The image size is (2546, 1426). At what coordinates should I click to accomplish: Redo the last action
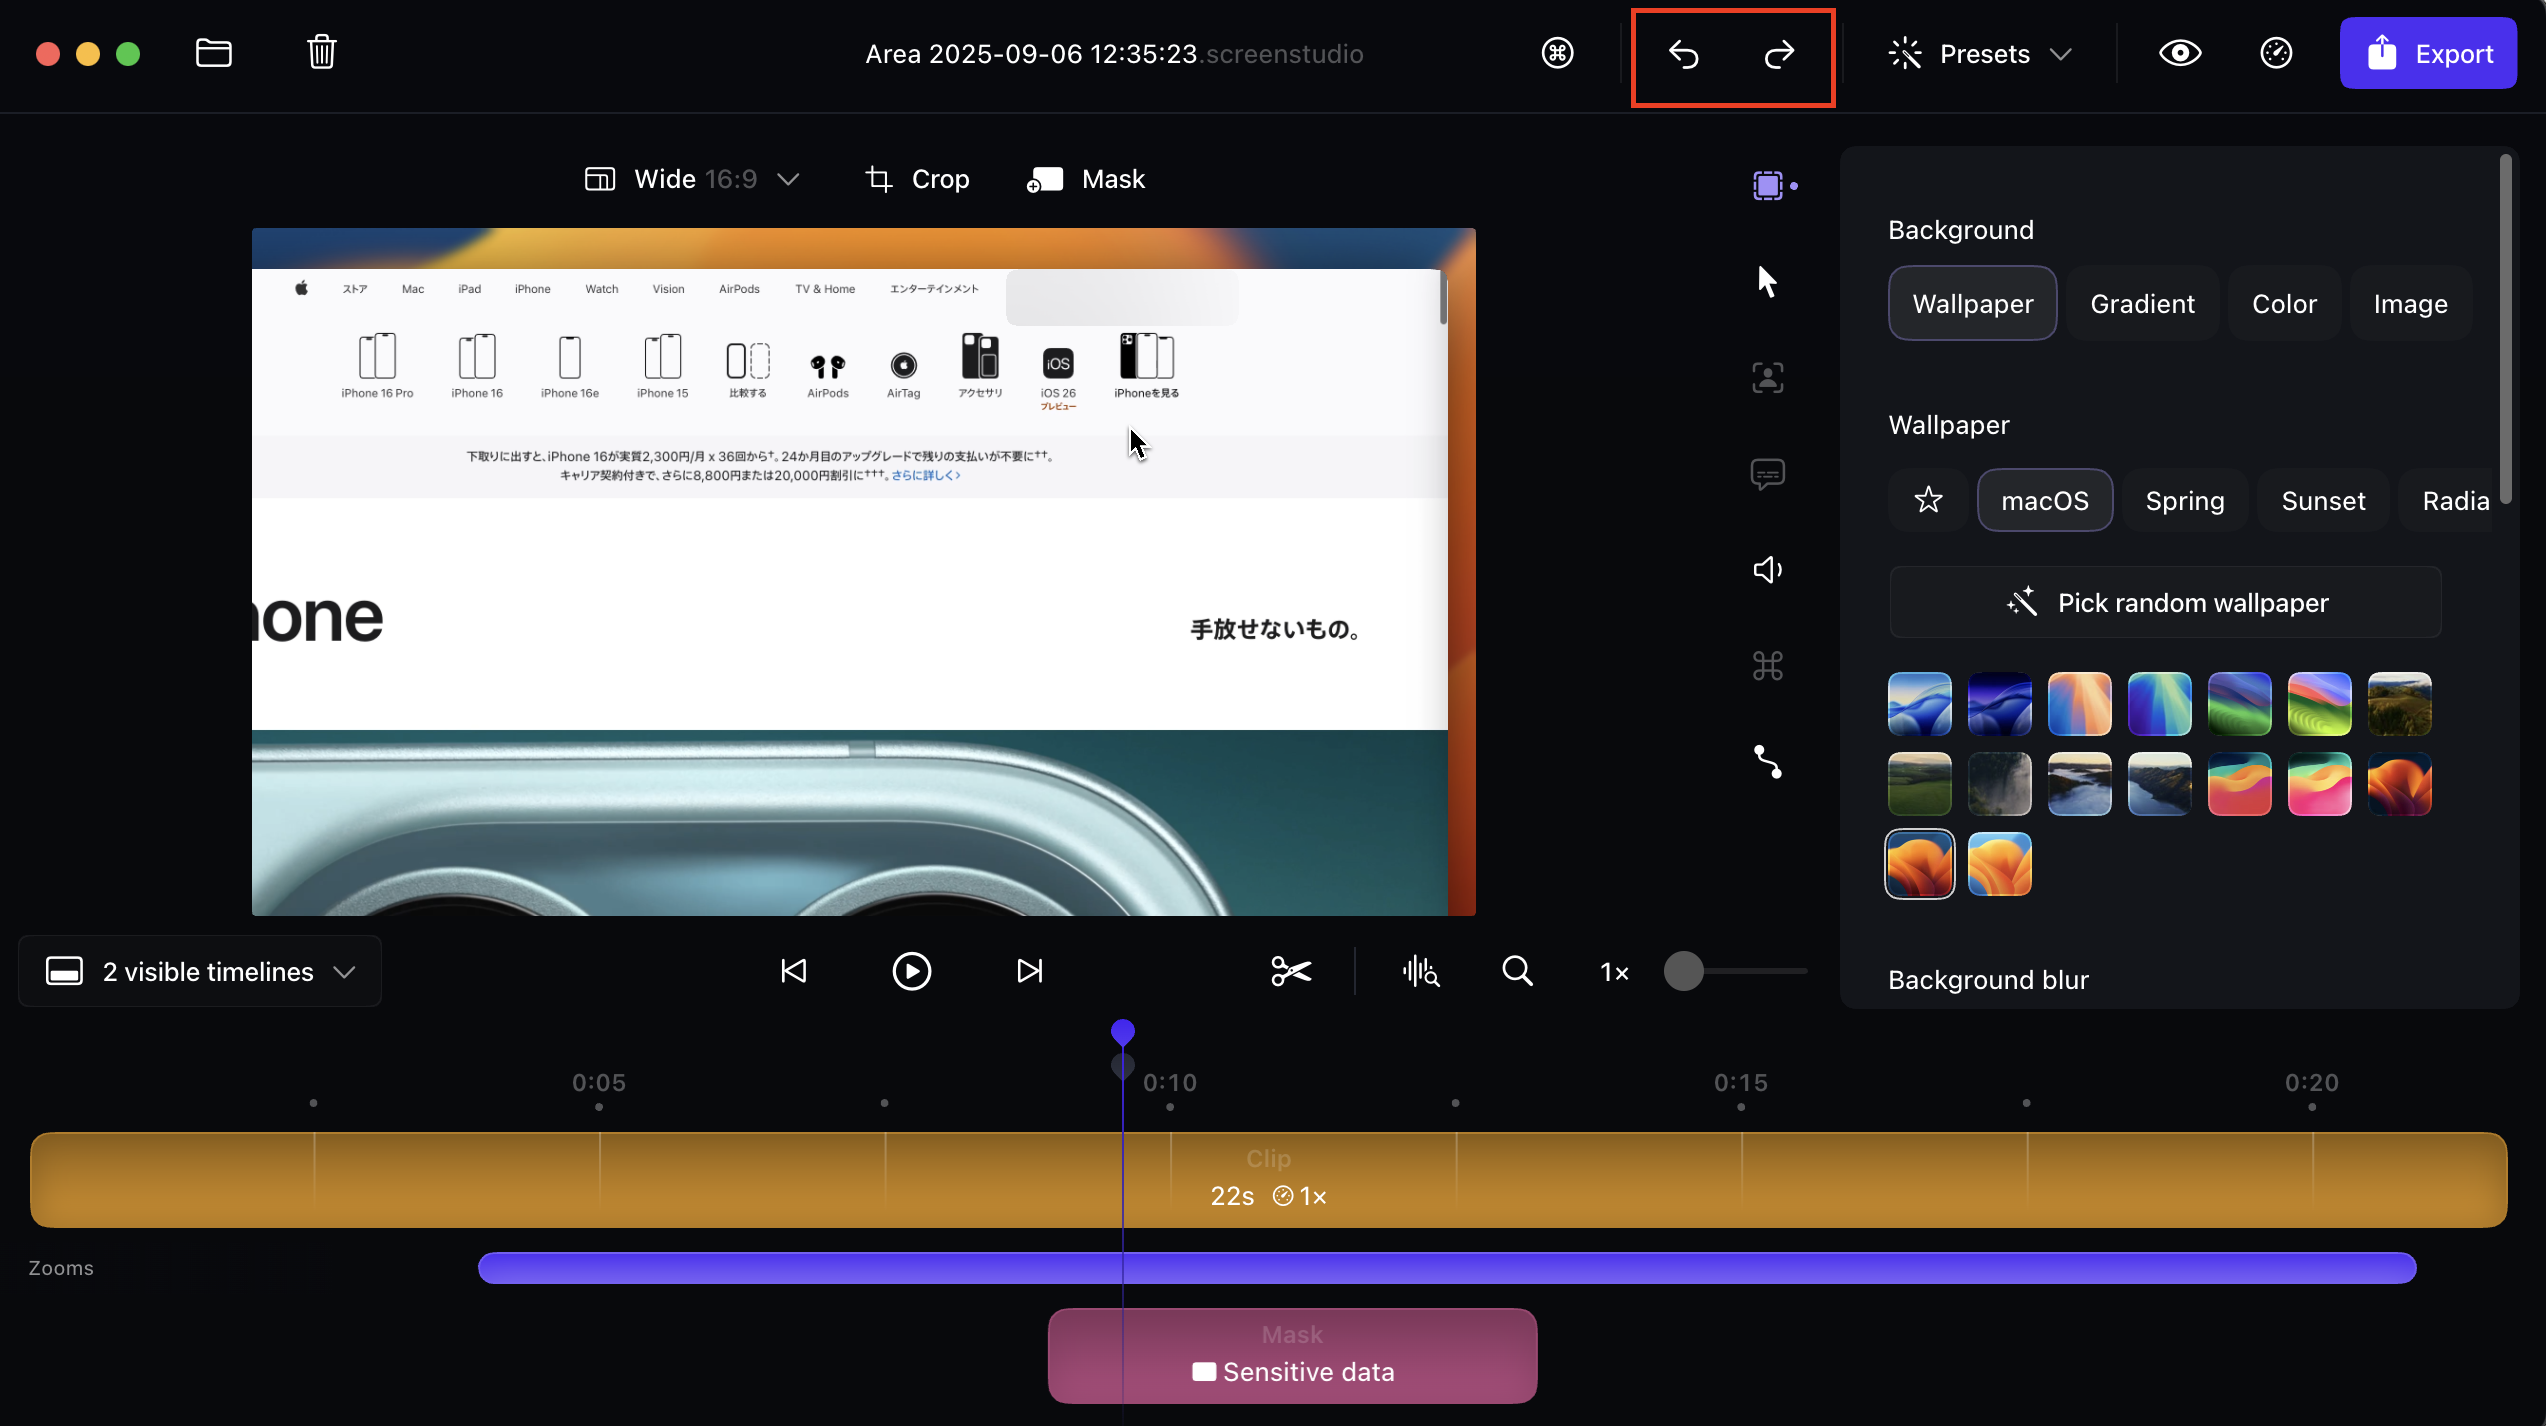pos(1779,55)
